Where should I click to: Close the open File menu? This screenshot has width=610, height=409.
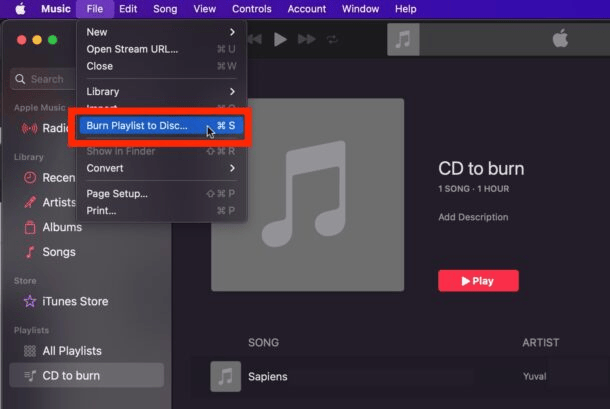tap(95, 9)
